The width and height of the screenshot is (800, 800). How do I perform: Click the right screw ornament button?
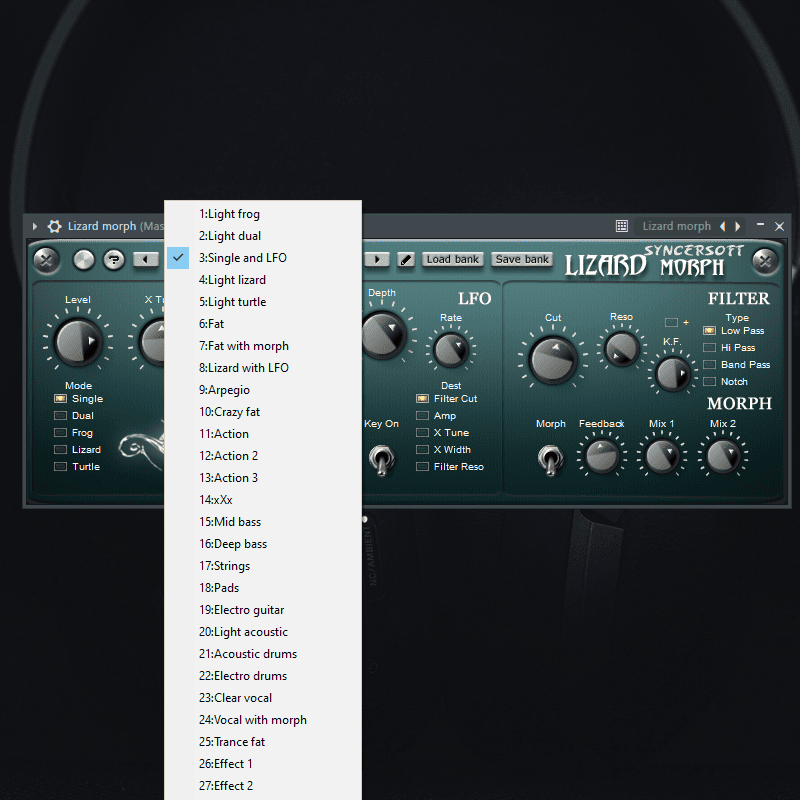(x=765, y=261)
